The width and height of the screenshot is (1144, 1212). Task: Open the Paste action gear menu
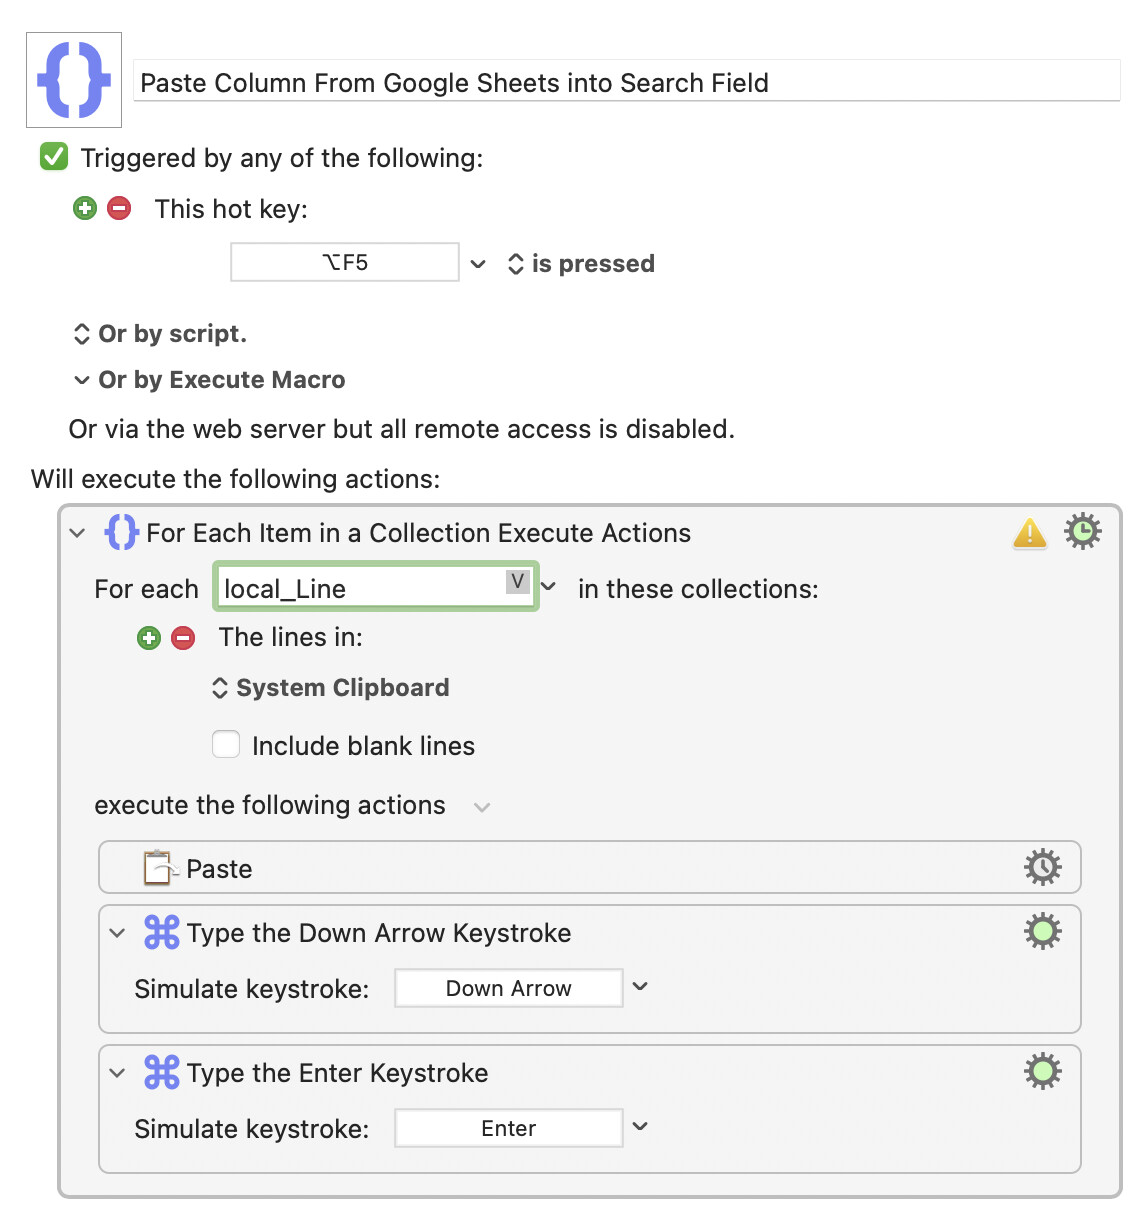pyautogui.click(x=1043, y=867)
